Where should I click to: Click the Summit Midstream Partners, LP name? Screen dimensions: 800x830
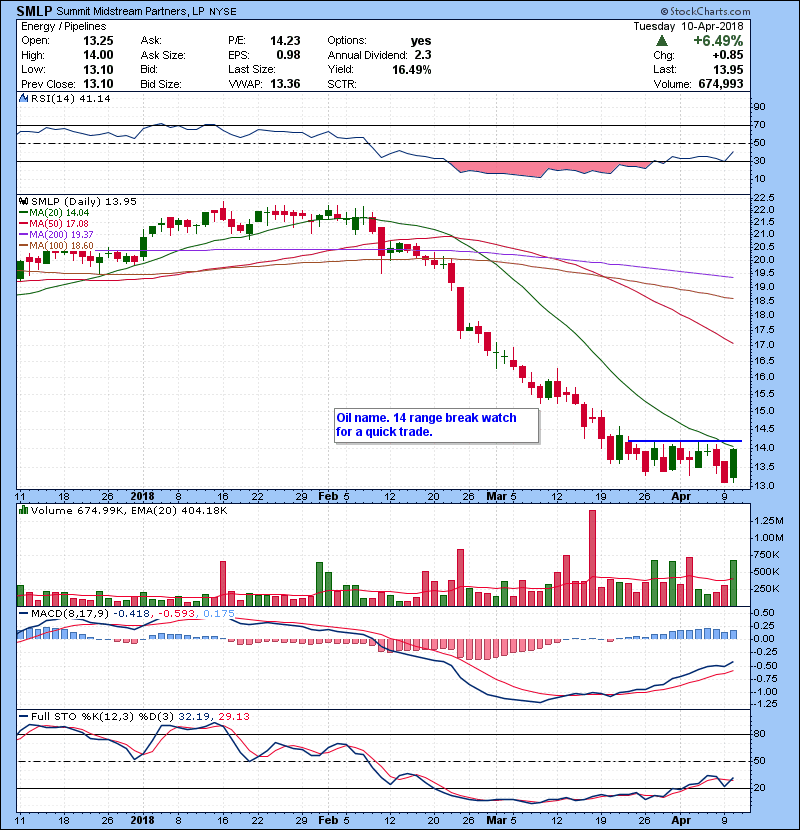coord(130,11)
